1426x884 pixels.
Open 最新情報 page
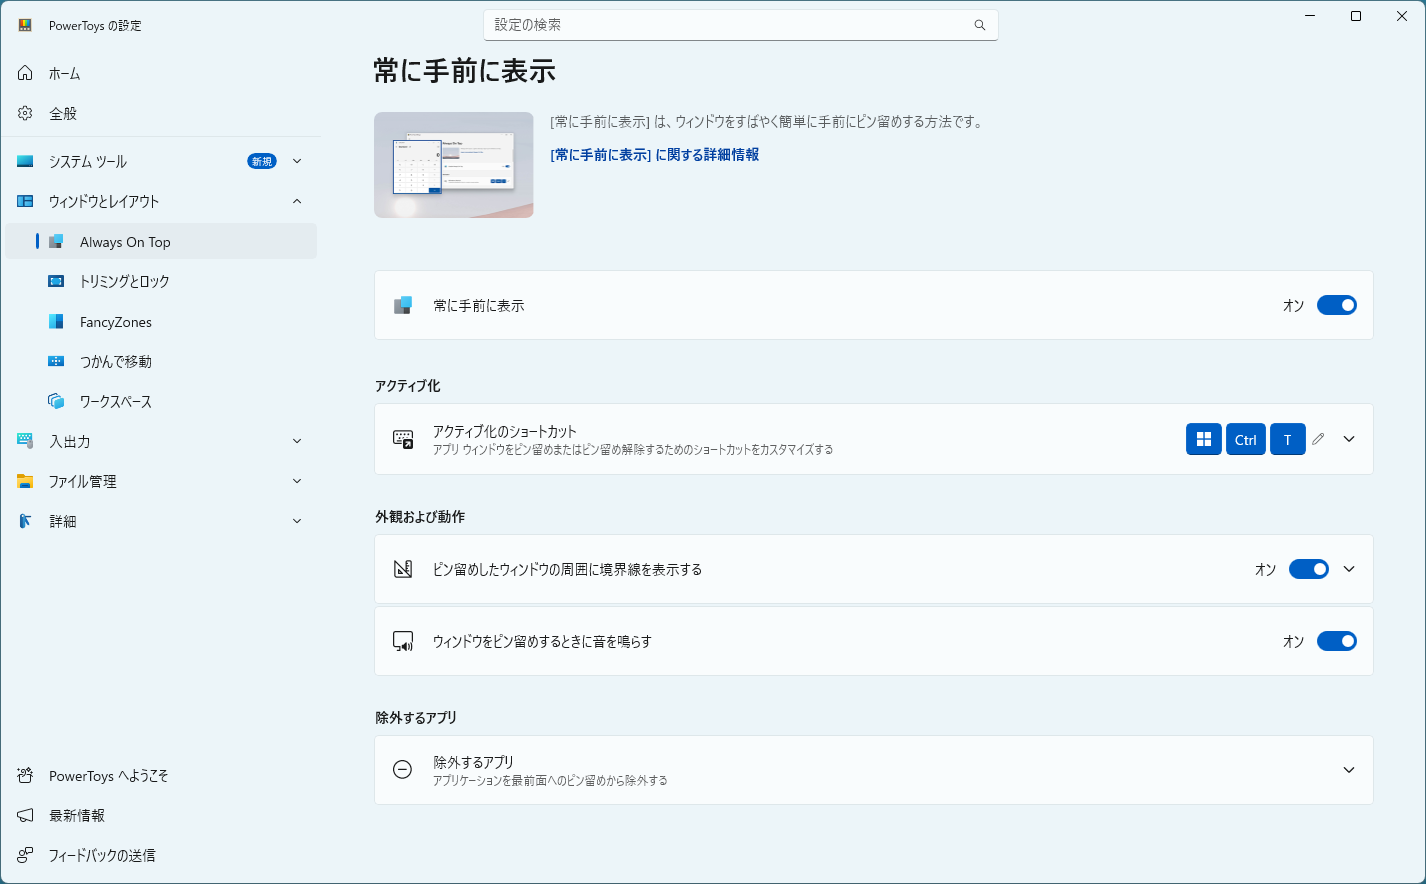[x=161, y=815]
